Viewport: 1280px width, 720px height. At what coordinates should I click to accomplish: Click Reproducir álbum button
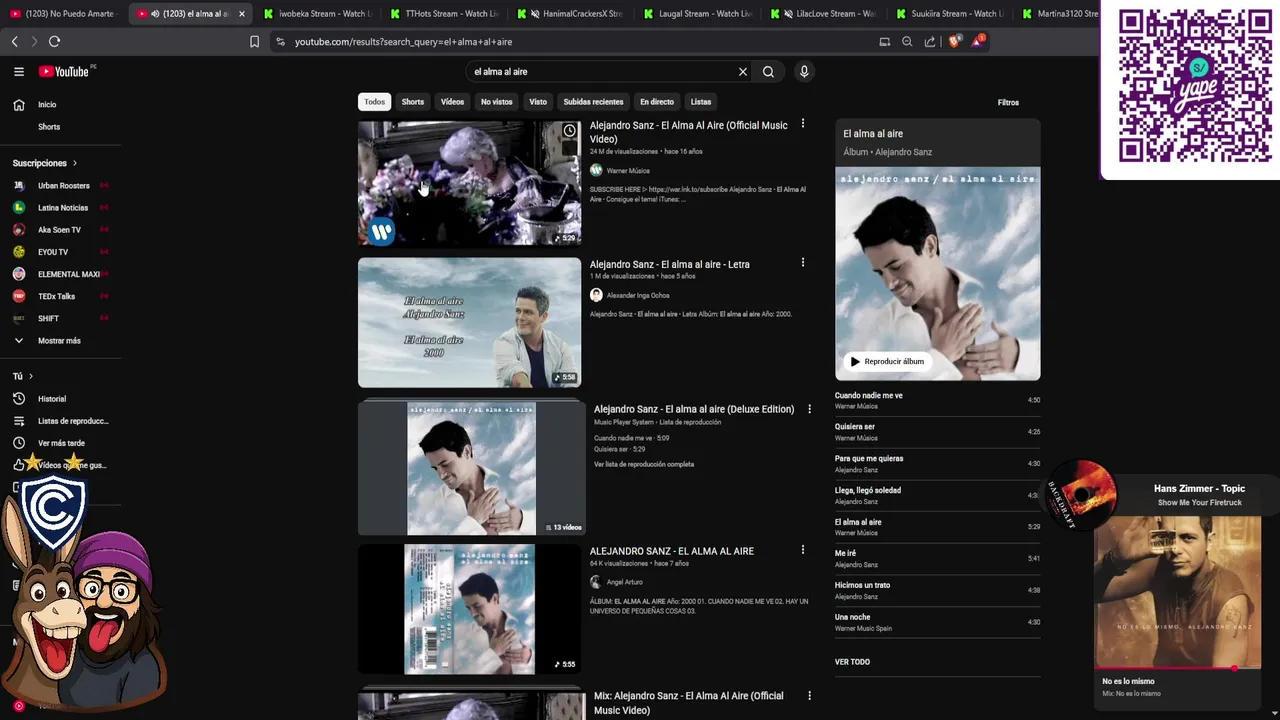pyautogui.click(x=886, y=362)
